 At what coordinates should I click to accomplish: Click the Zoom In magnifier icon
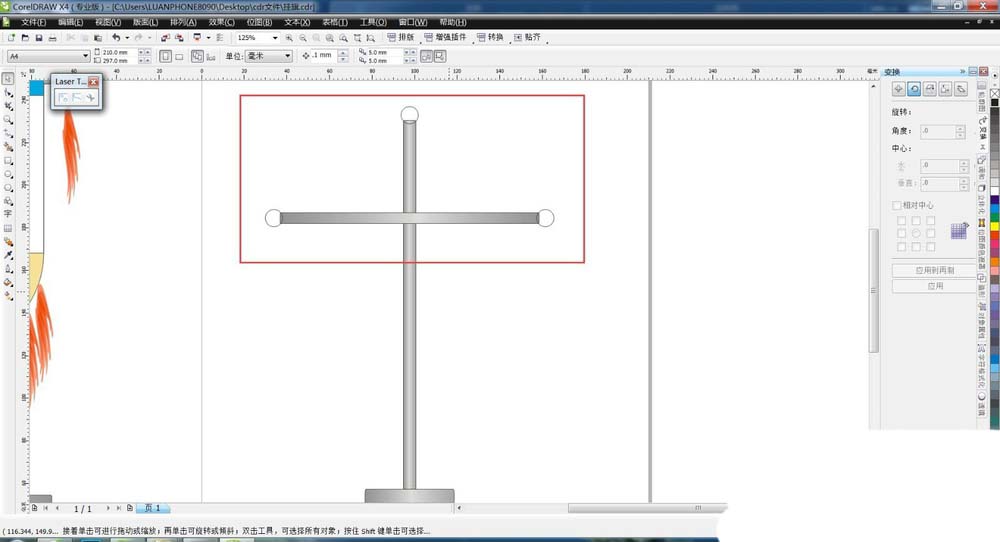(x=289, y=38)
